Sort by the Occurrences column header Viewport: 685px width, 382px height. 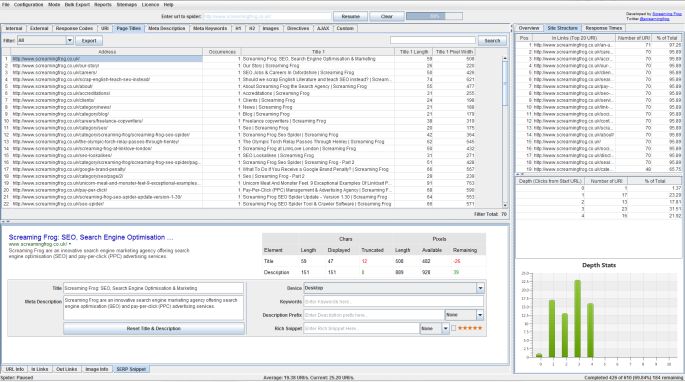pyautogui.click(x=222, y=52)
